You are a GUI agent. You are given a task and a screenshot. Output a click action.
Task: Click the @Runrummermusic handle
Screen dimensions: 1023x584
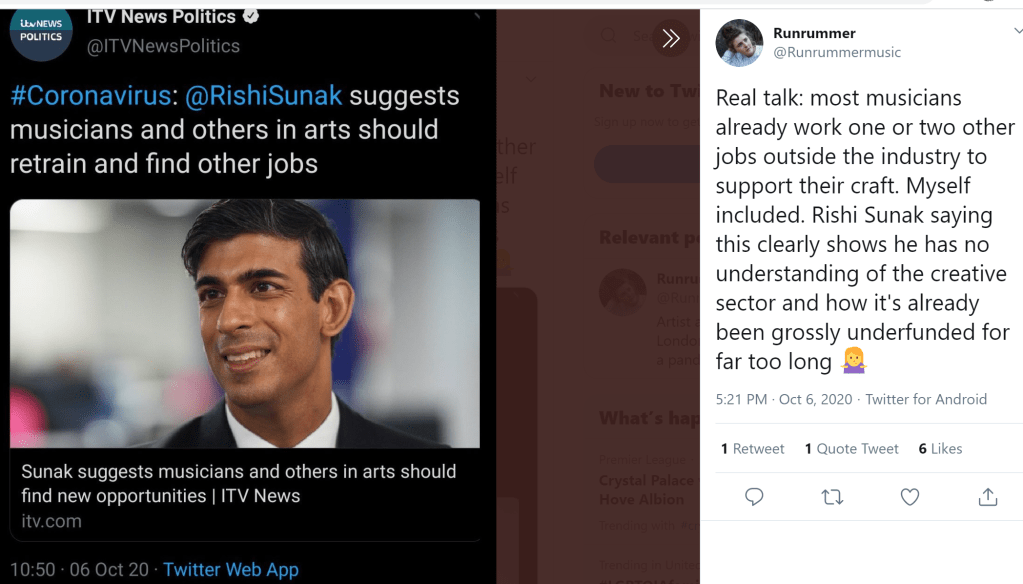tap(837, 52)
